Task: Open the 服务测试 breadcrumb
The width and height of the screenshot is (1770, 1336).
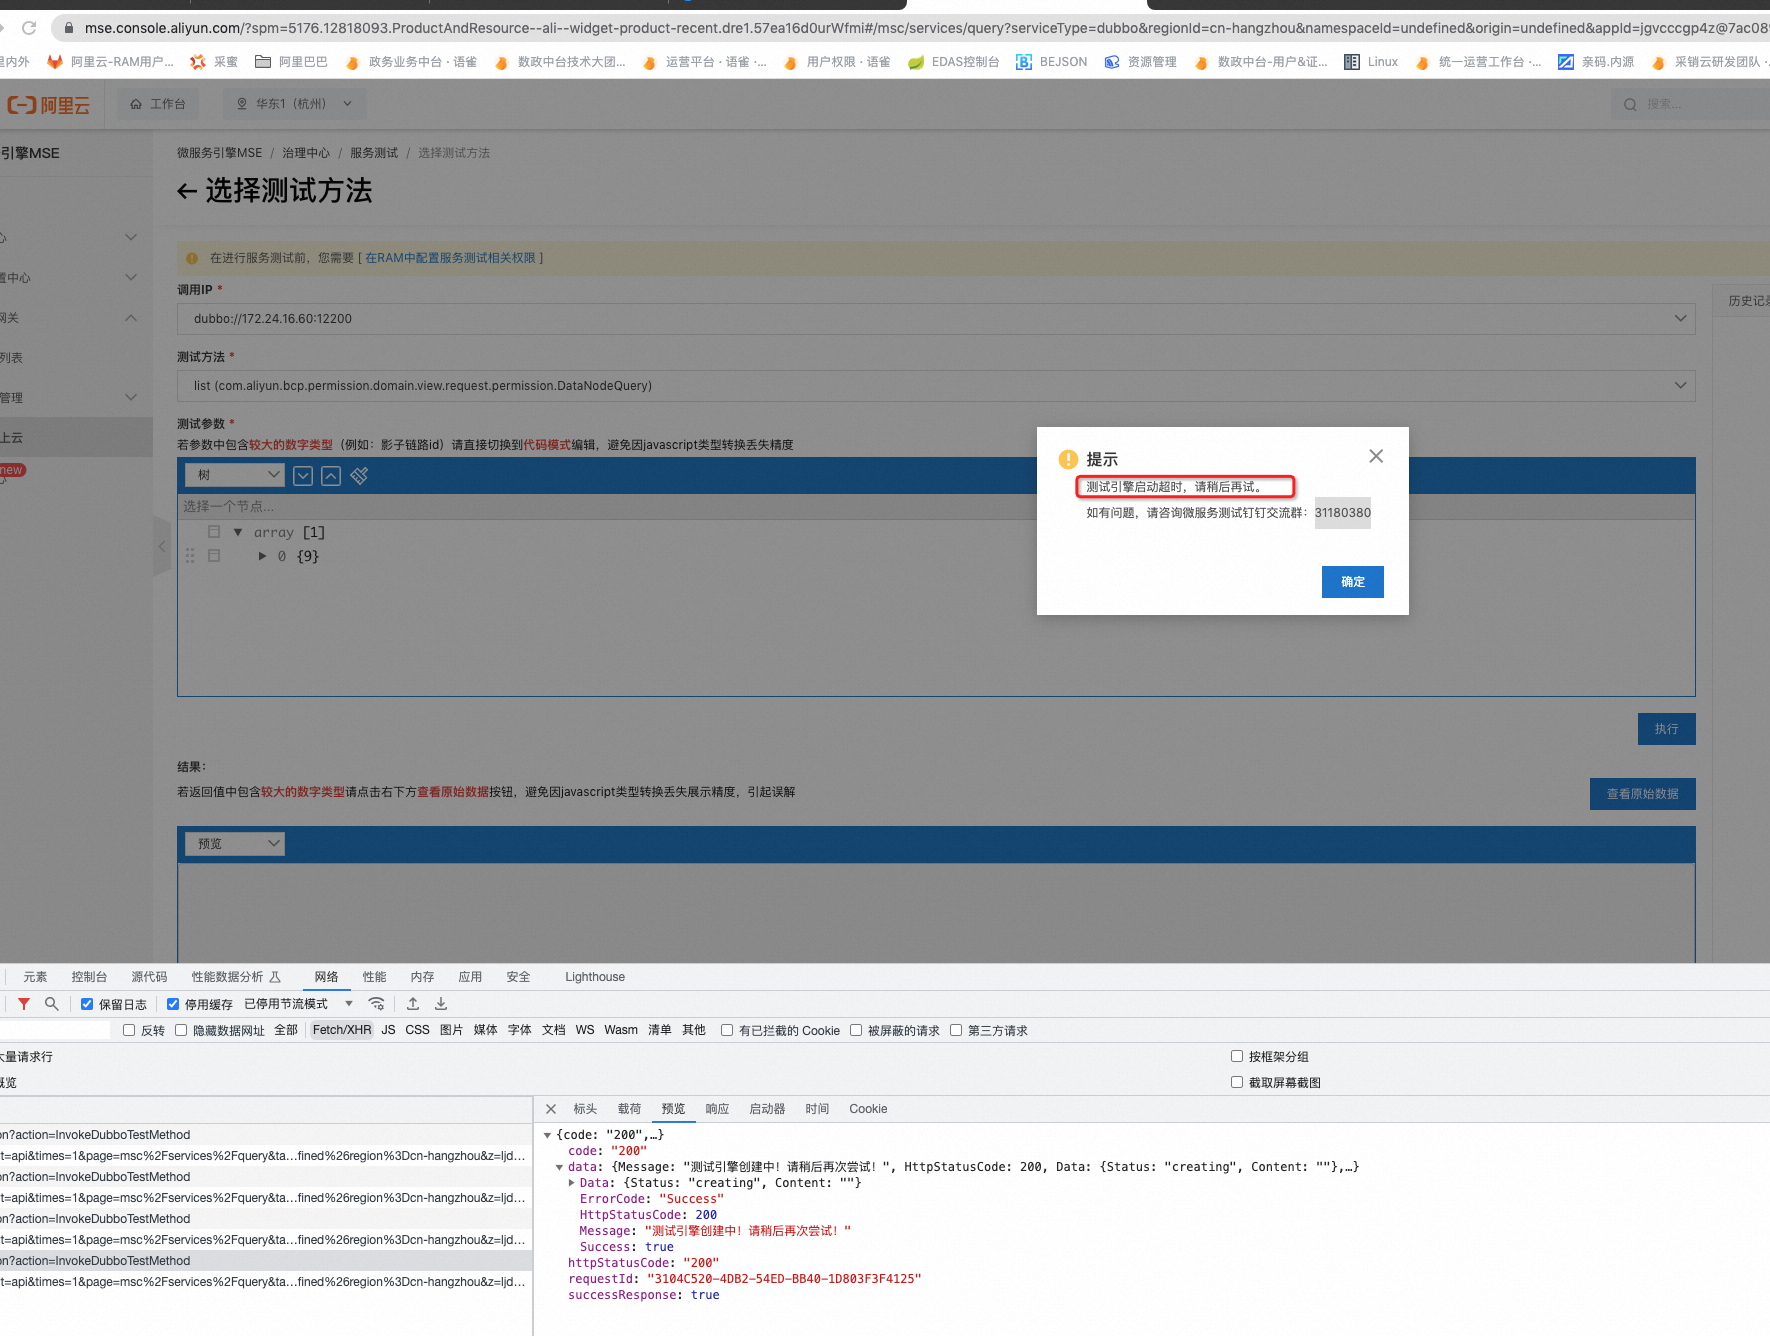Action: pyautogui.click(x=374, y=153)
